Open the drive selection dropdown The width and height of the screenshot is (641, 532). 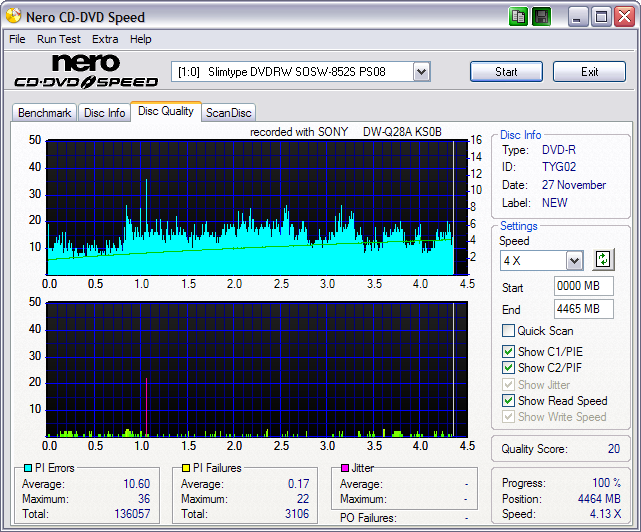[x=421, y=72]
